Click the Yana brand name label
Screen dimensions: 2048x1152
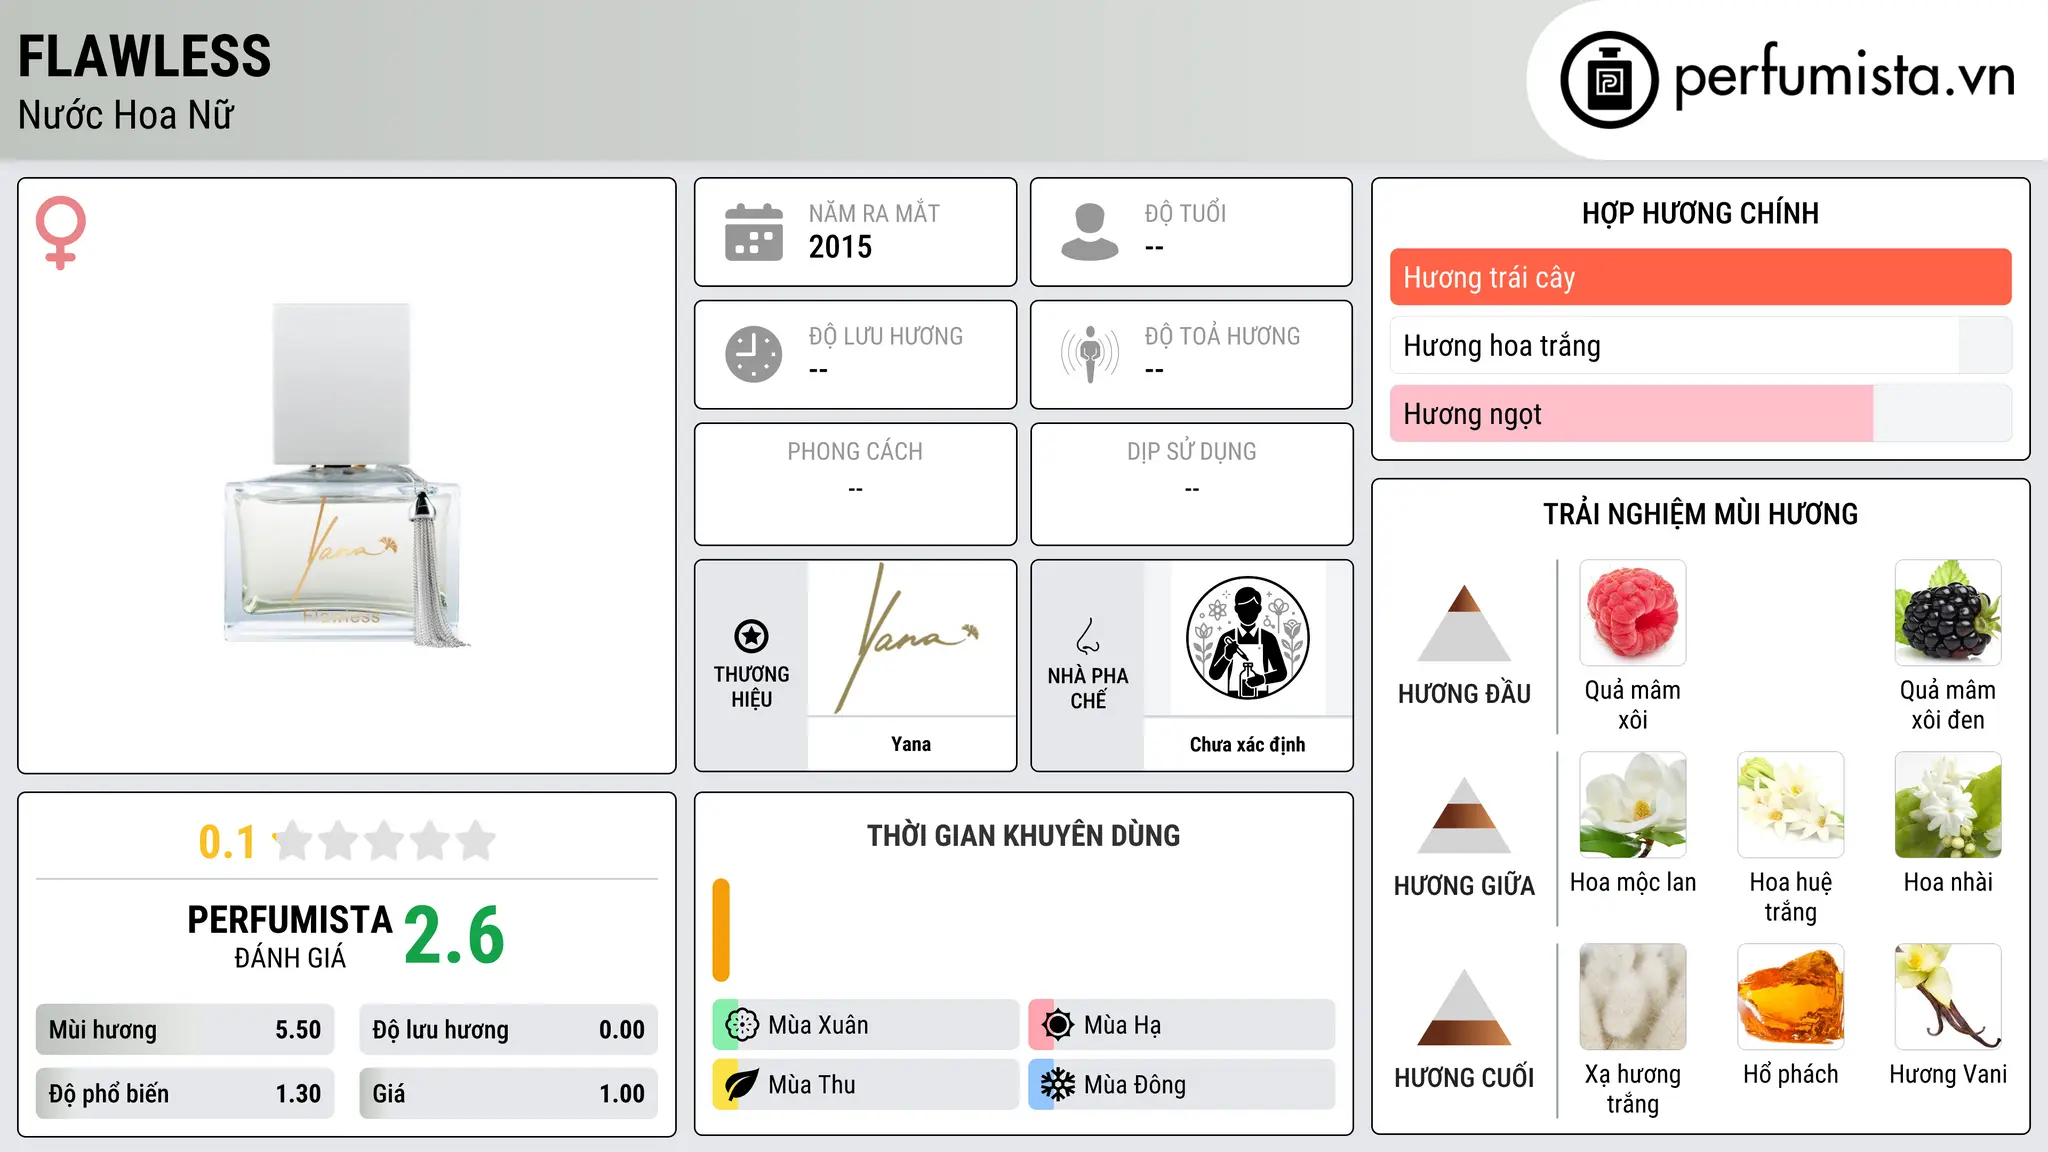click(911, 744)
